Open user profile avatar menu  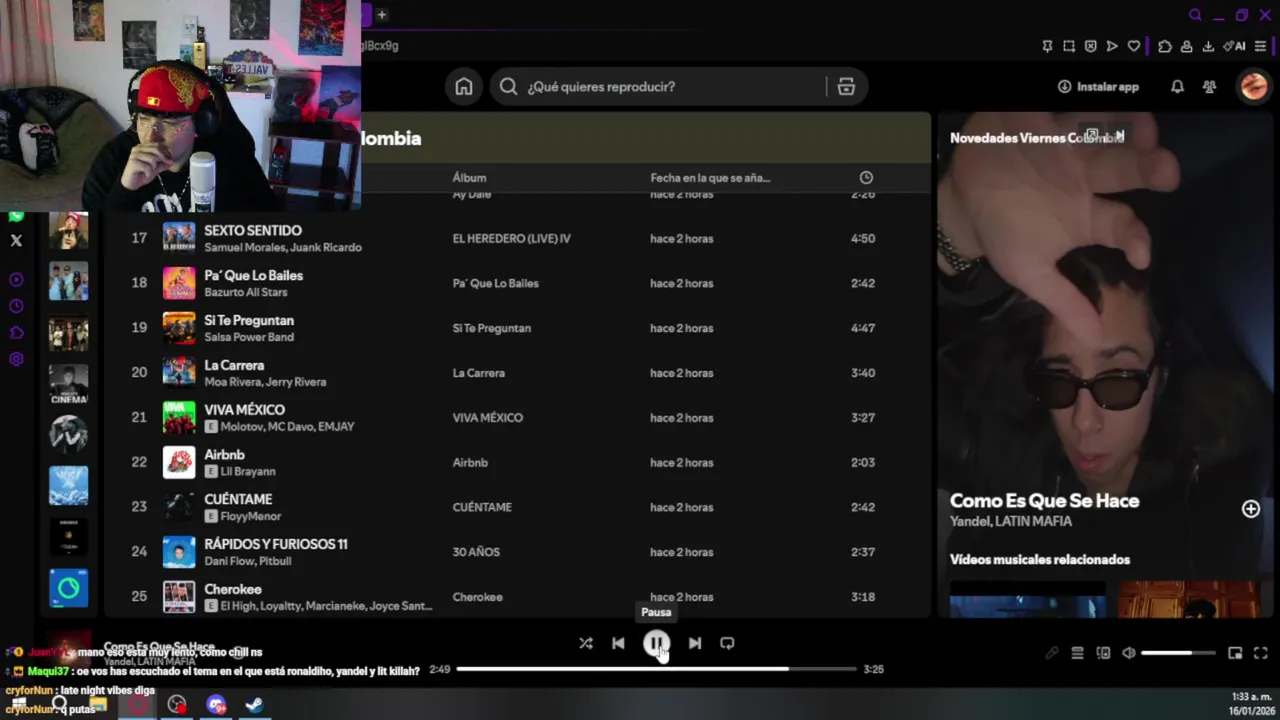click(1253, 87)
